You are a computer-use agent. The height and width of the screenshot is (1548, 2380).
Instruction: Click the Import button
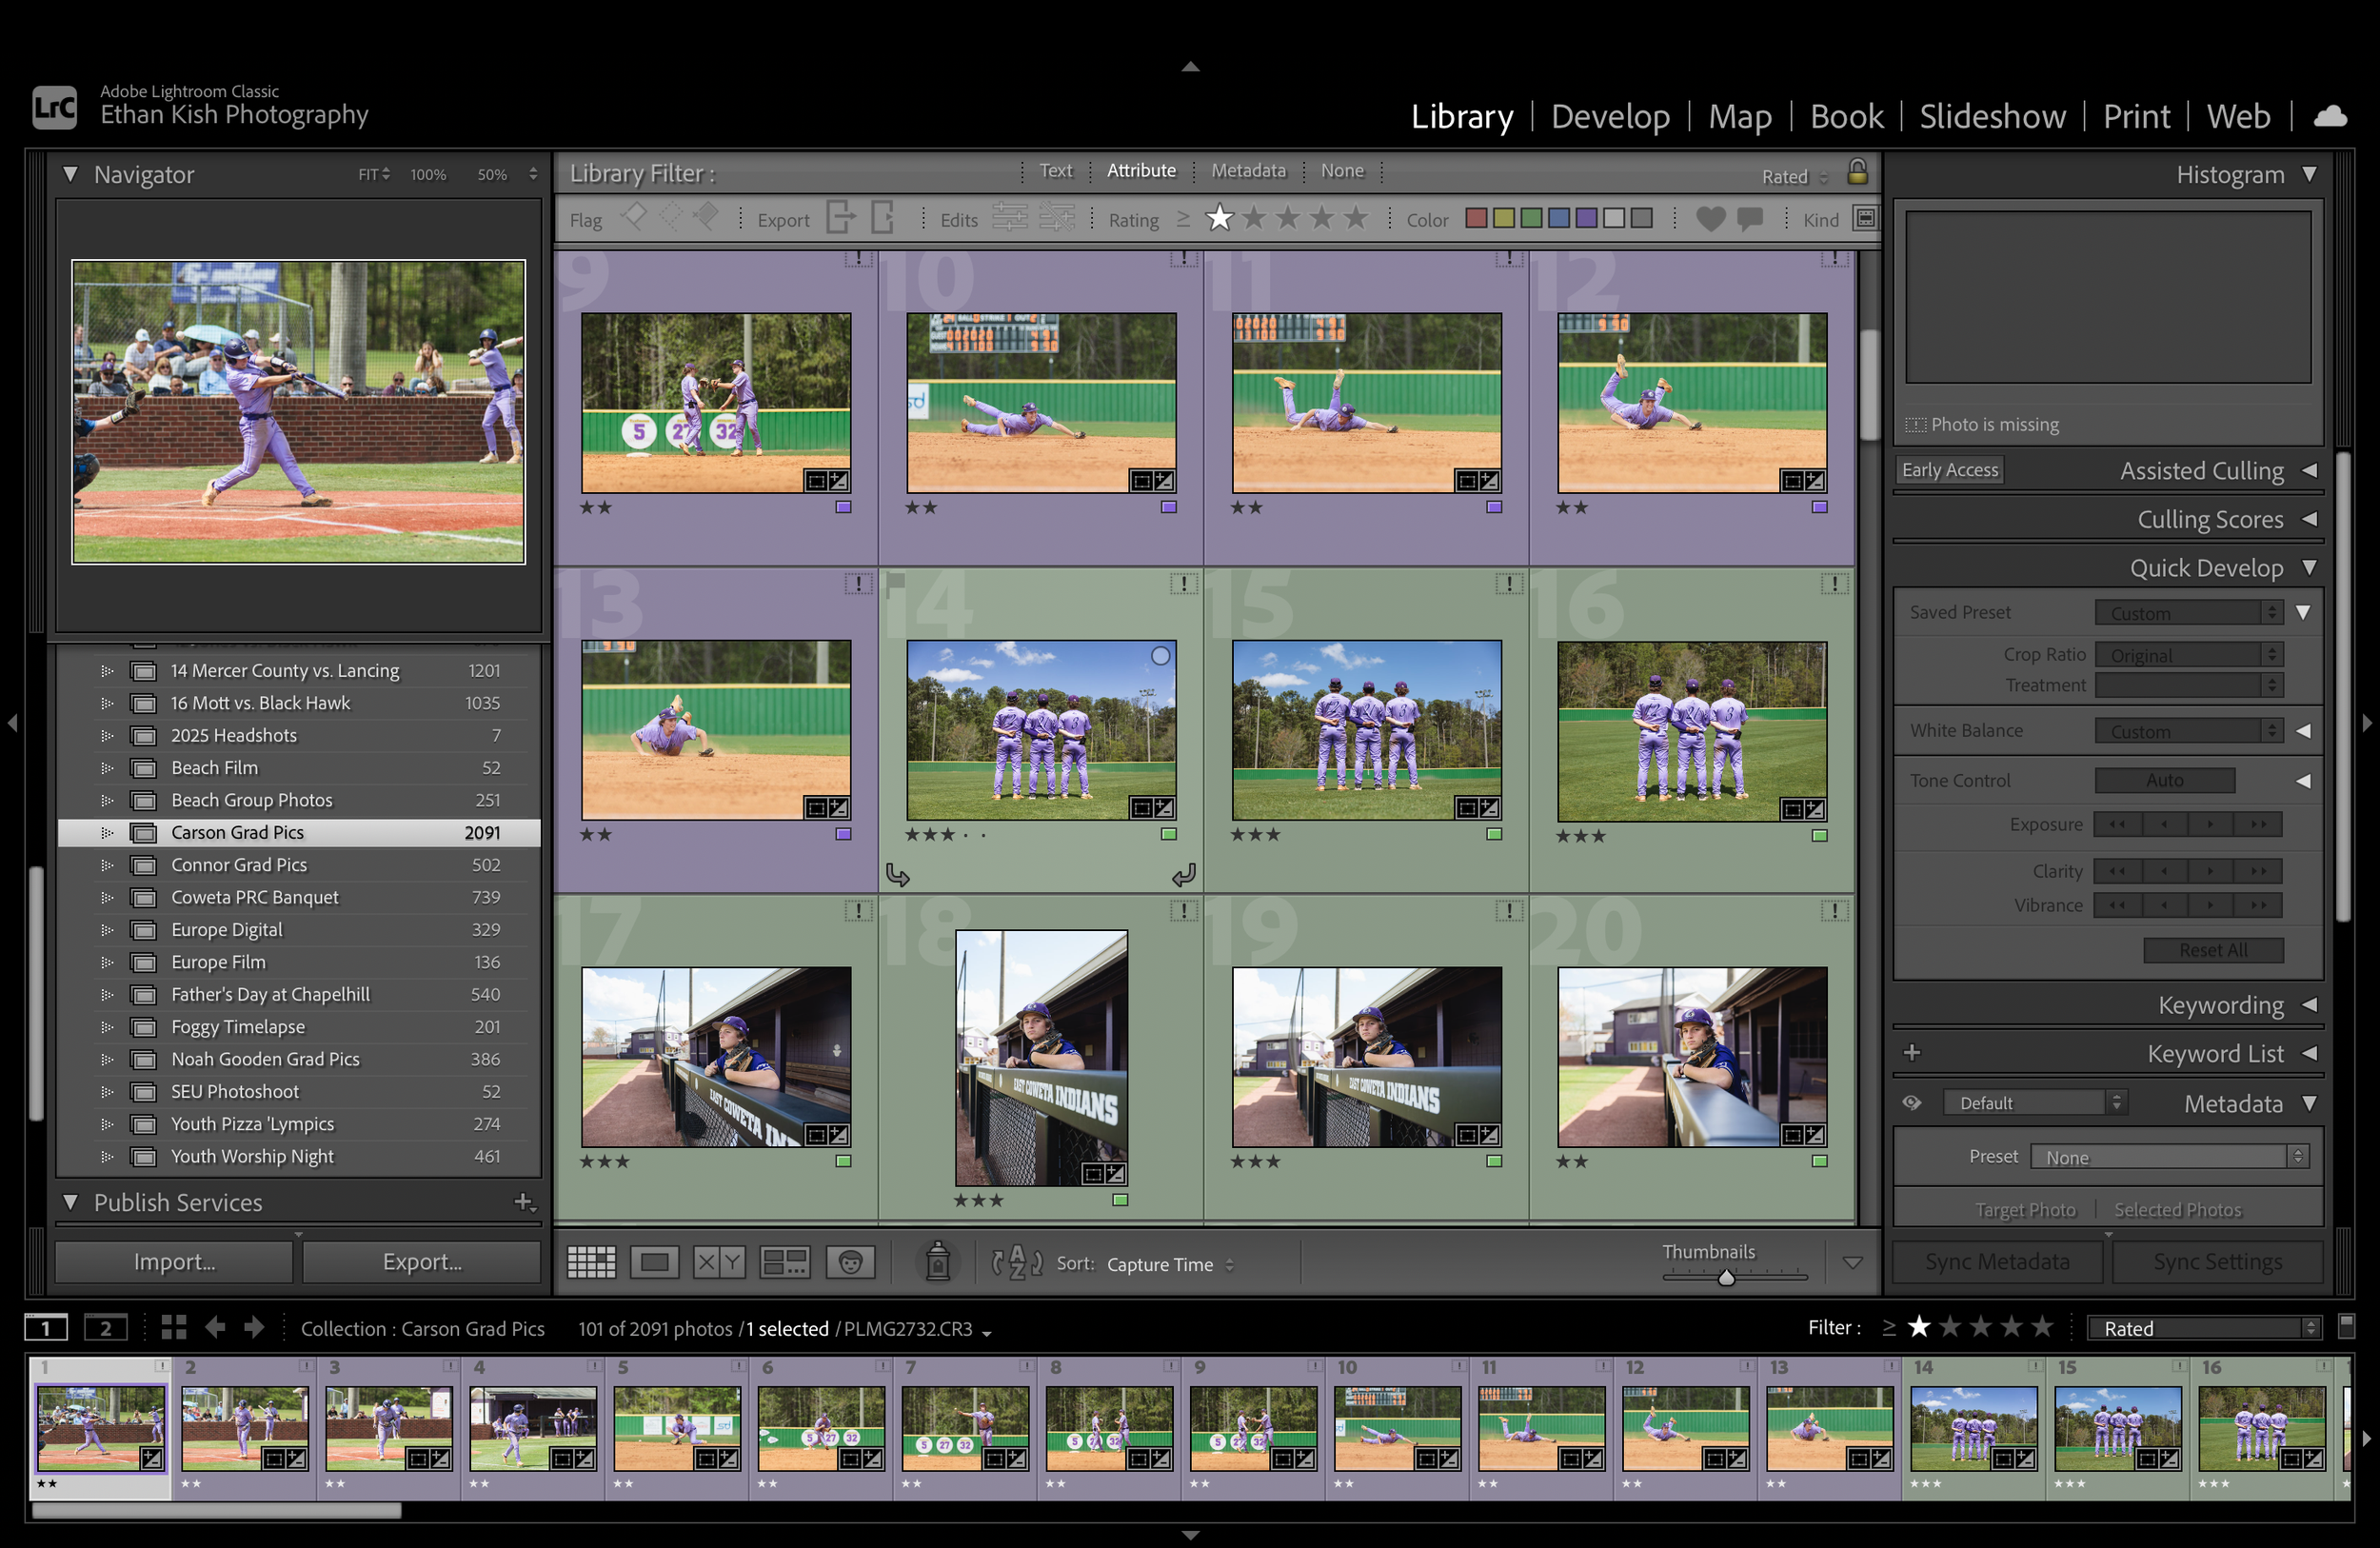click(172, 1261)
